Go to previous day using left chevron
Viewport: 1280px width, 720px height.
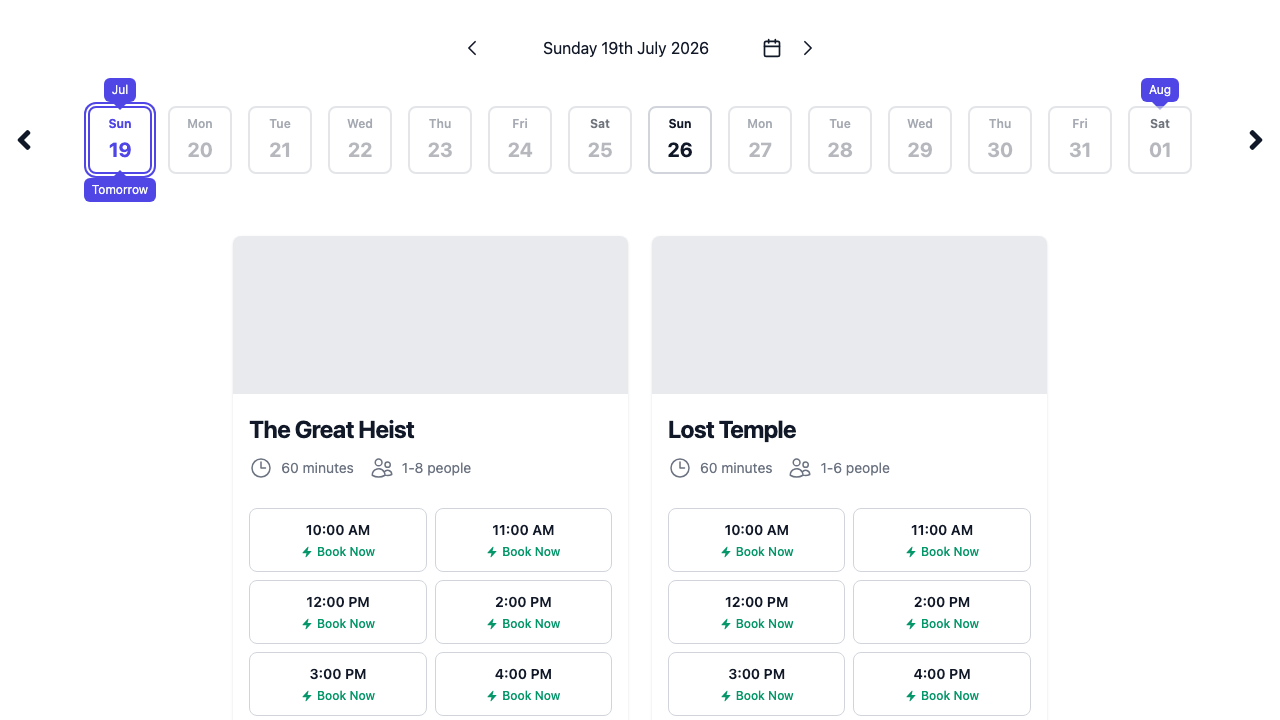click(472, 48)
